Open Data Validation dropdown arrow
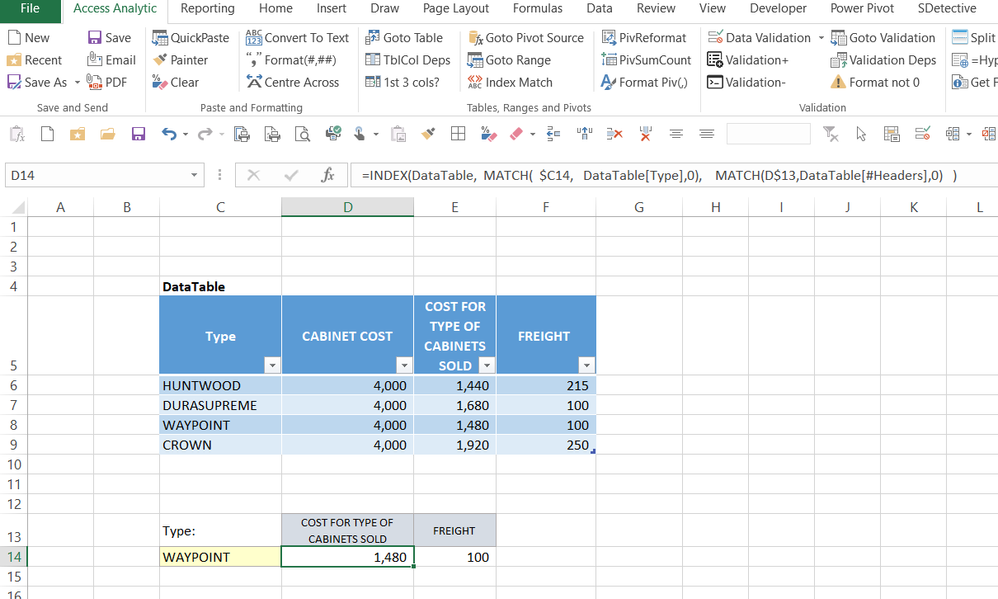The height and width of the screenshot is (599, 998). point(821,38)
